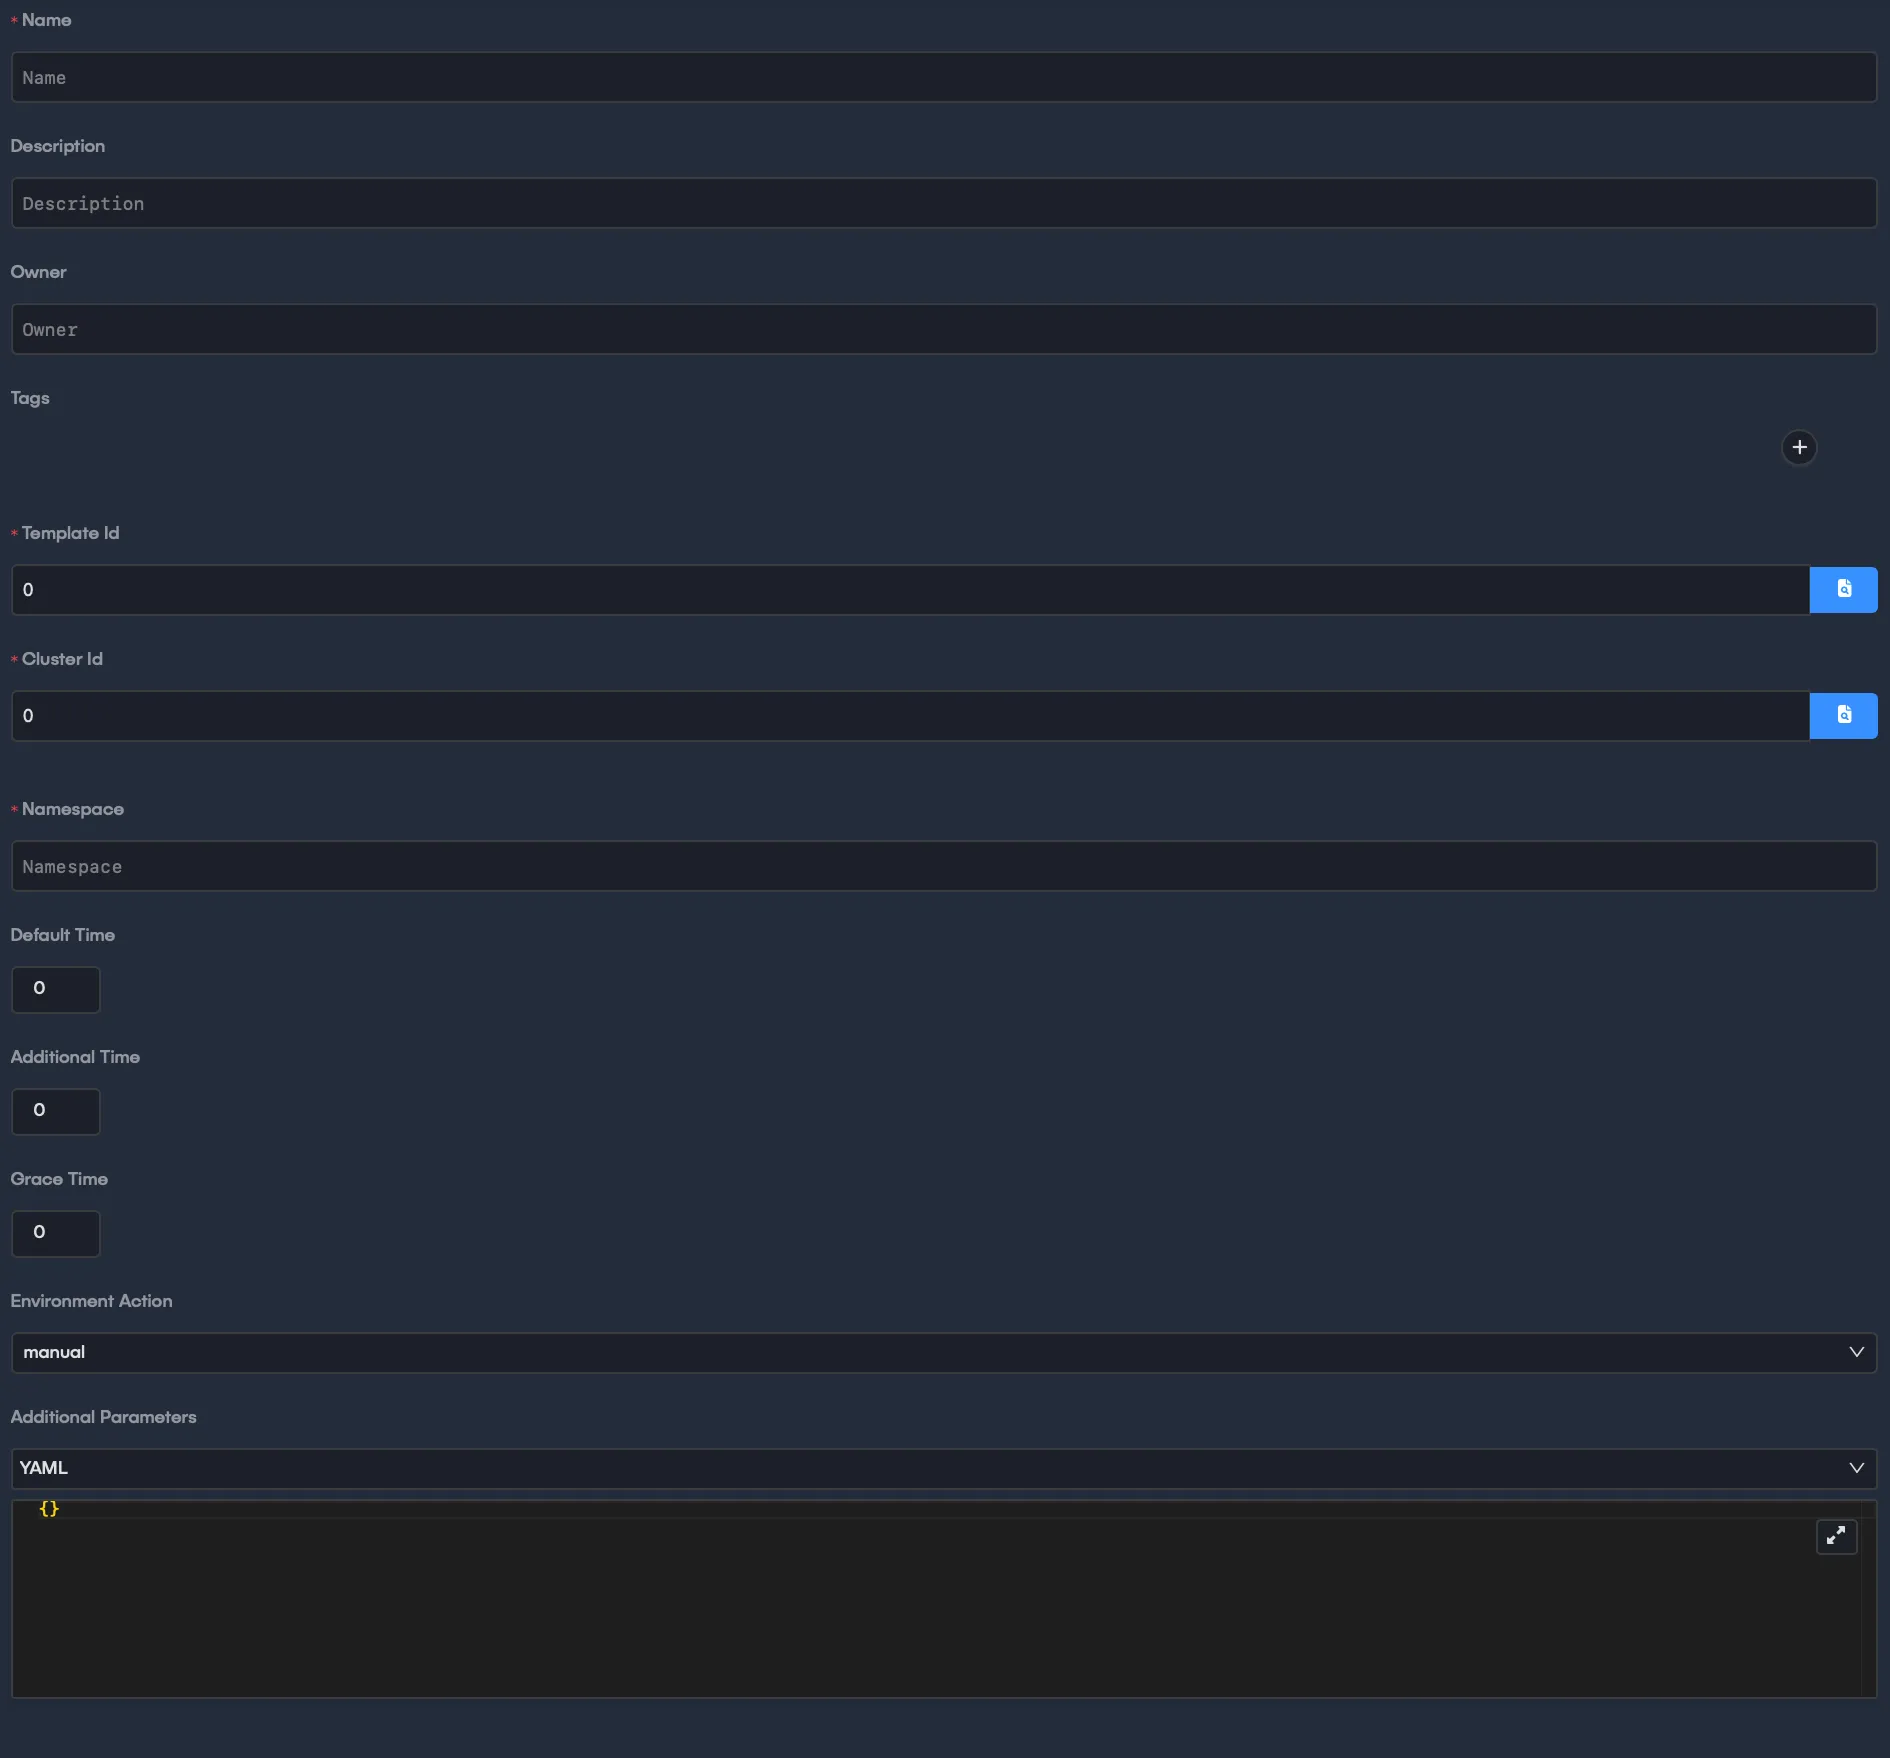Focus the Description input field

pyautogui.click(x=944, y=203)
